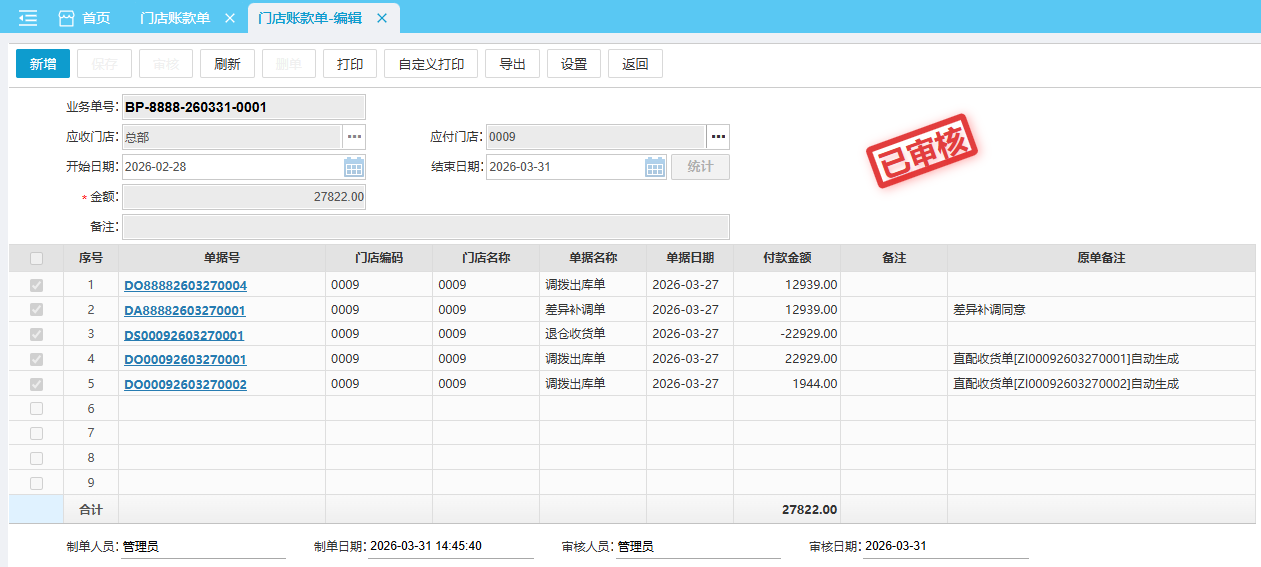
Task: Open the 应付门店 lookup ellipsis button
Action: pyautogui.click(x=718, y=137)
